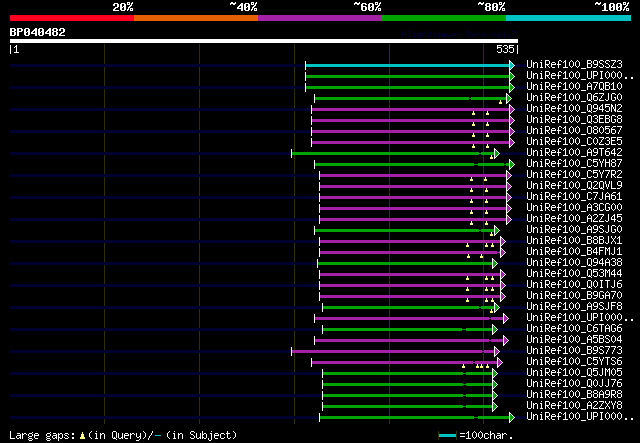Select the UniRef100_A3CG00 label

point(574,208)
